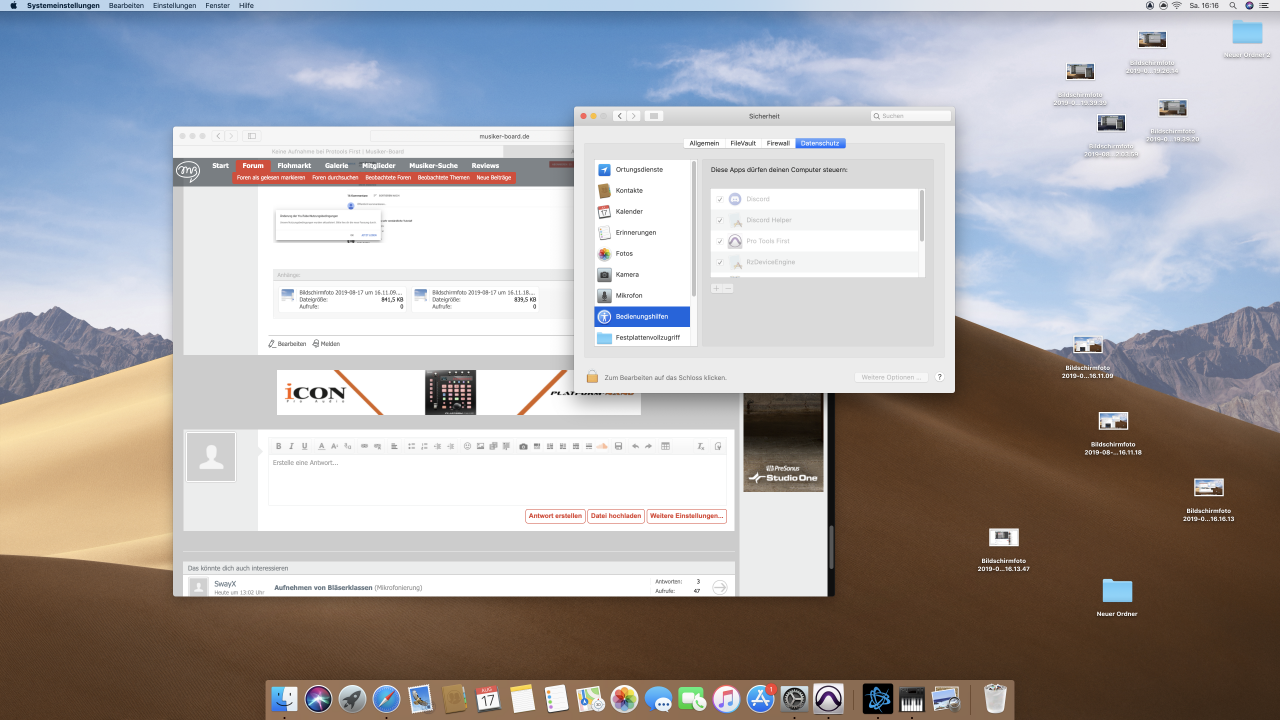Screen dimensions: 1280x720
Task: Click the SoundCloud icon in reply editor
Action: (x=602, y=446)
